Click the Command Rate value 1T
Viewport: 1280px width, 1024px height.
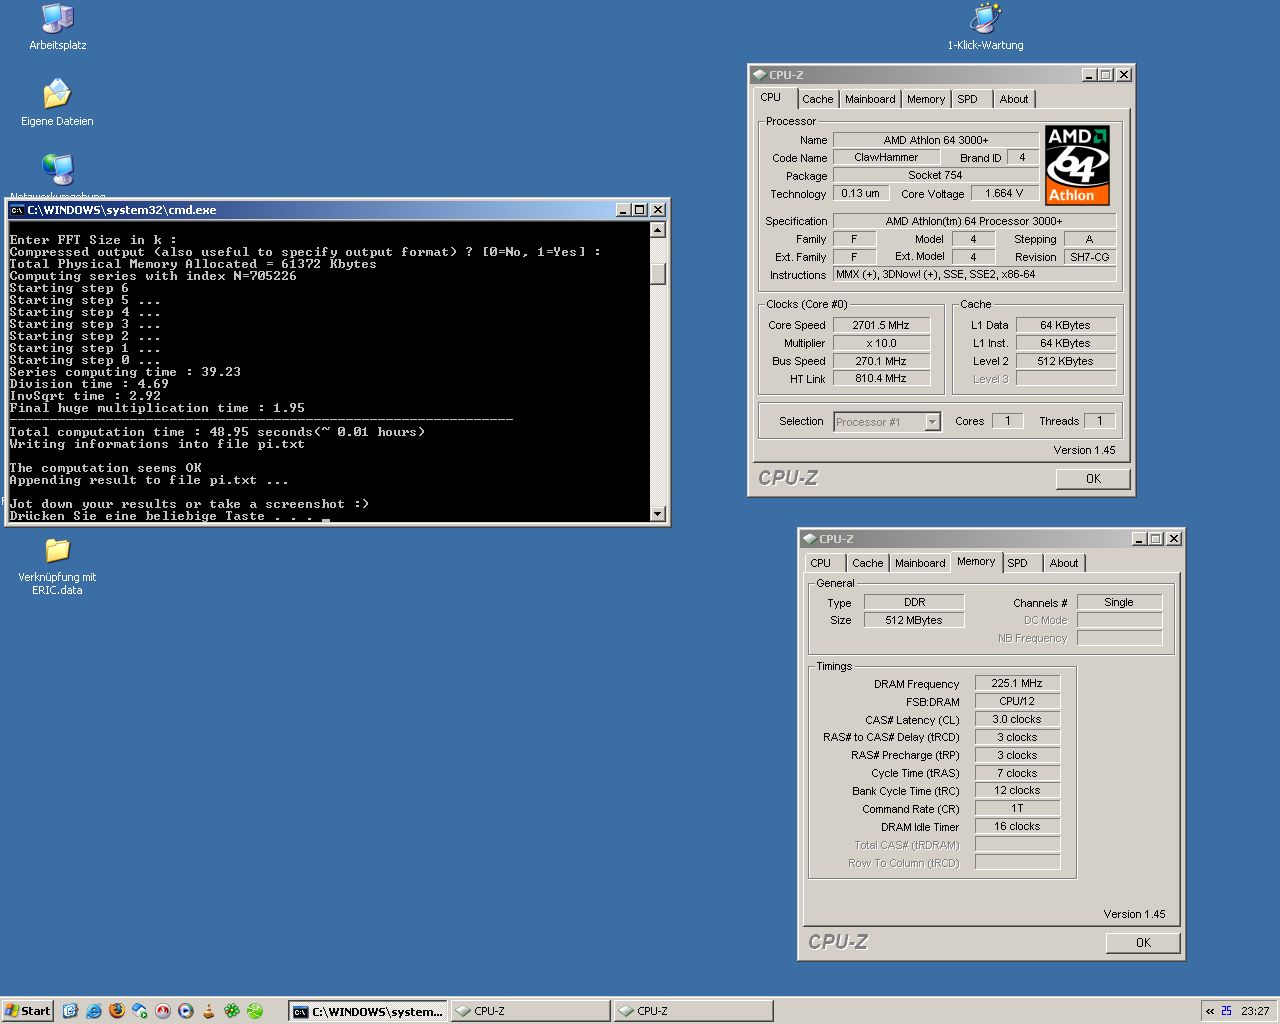pyautogui.click(x=1017, y=809)
